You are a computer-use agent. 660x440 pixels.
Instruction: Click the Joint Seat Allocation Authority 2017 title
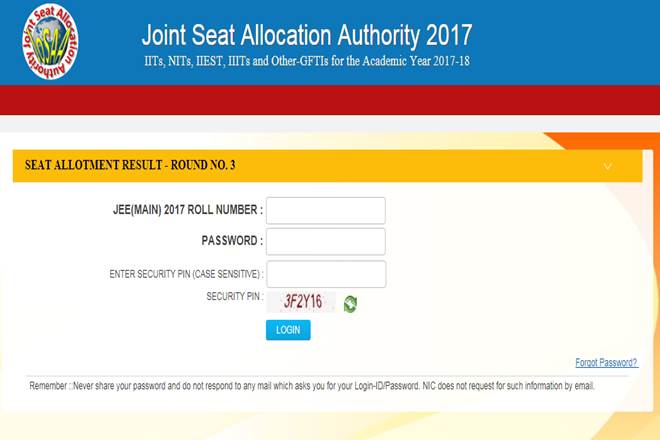click(306, 37)
